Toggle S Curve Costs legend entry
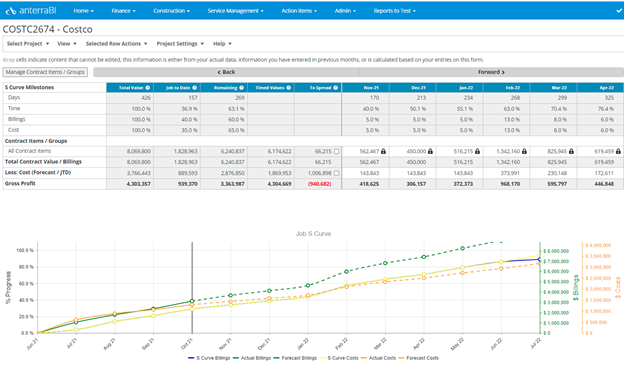Viewport: 624px width, 365px height. 339,358
